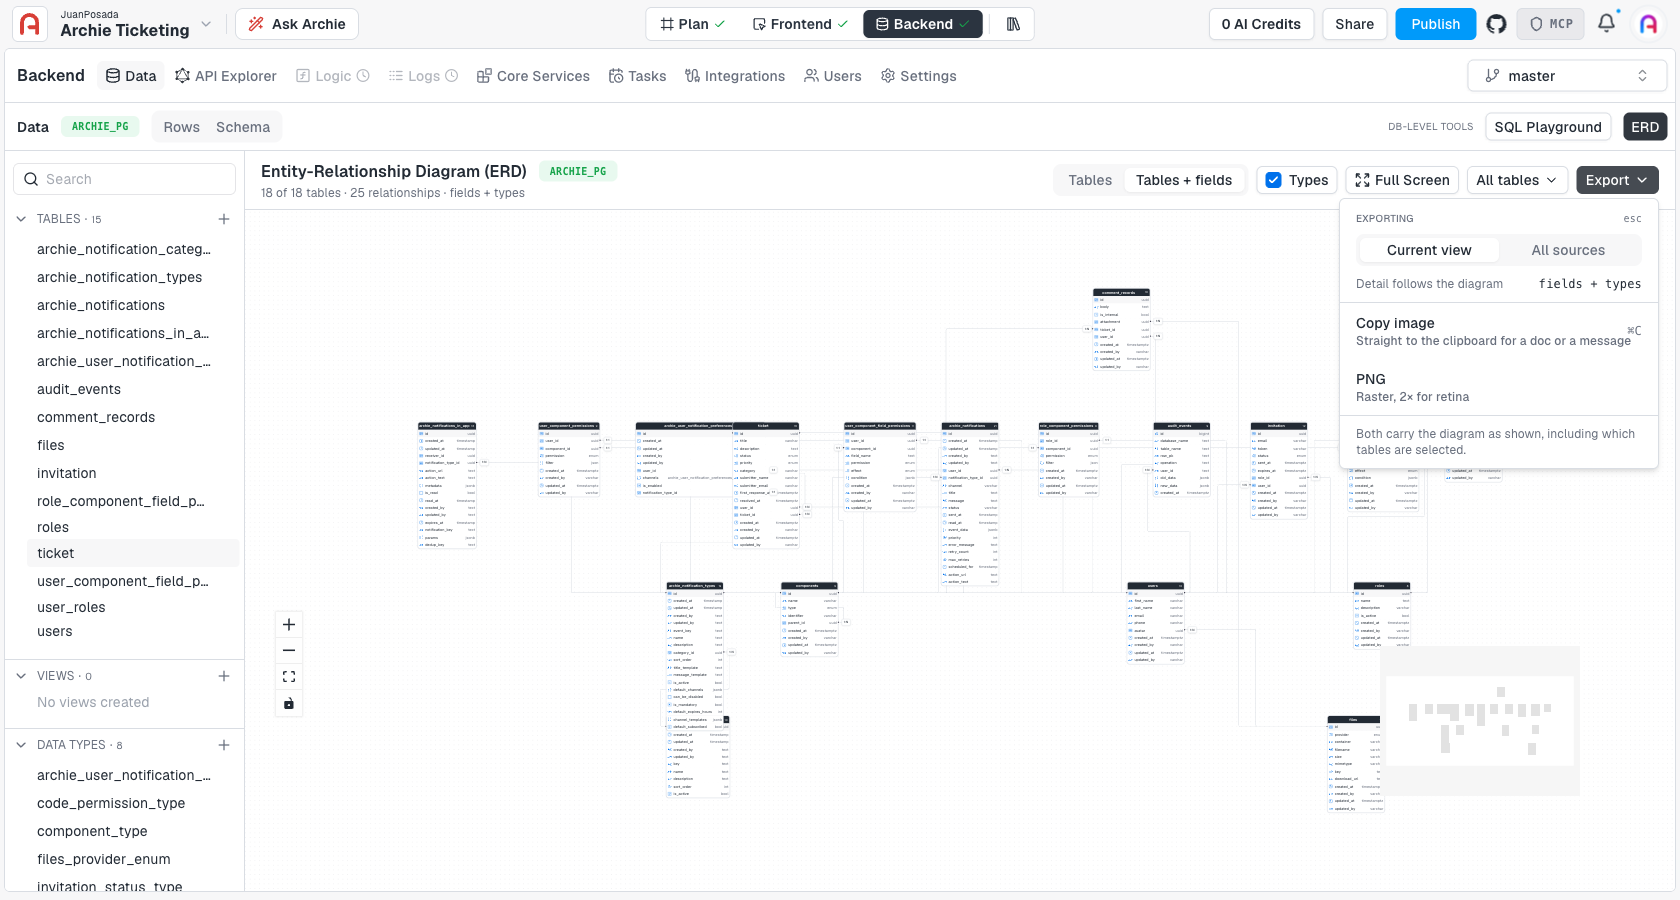This screenshot has height=900, width=1680.
Task: Zoom out on the ERD canvas
Action: (289, 651)
